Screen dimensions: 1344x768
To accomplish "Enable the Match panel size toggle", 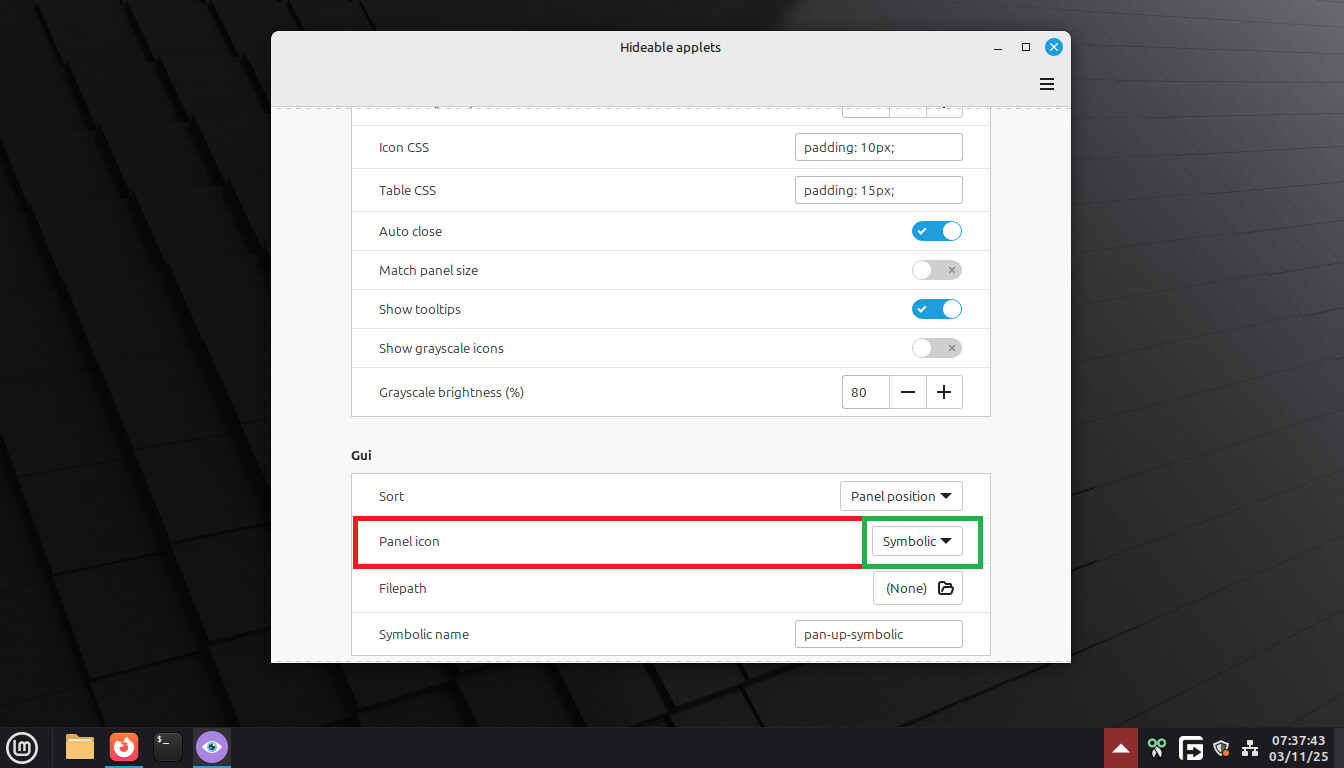I will point(936,270).
